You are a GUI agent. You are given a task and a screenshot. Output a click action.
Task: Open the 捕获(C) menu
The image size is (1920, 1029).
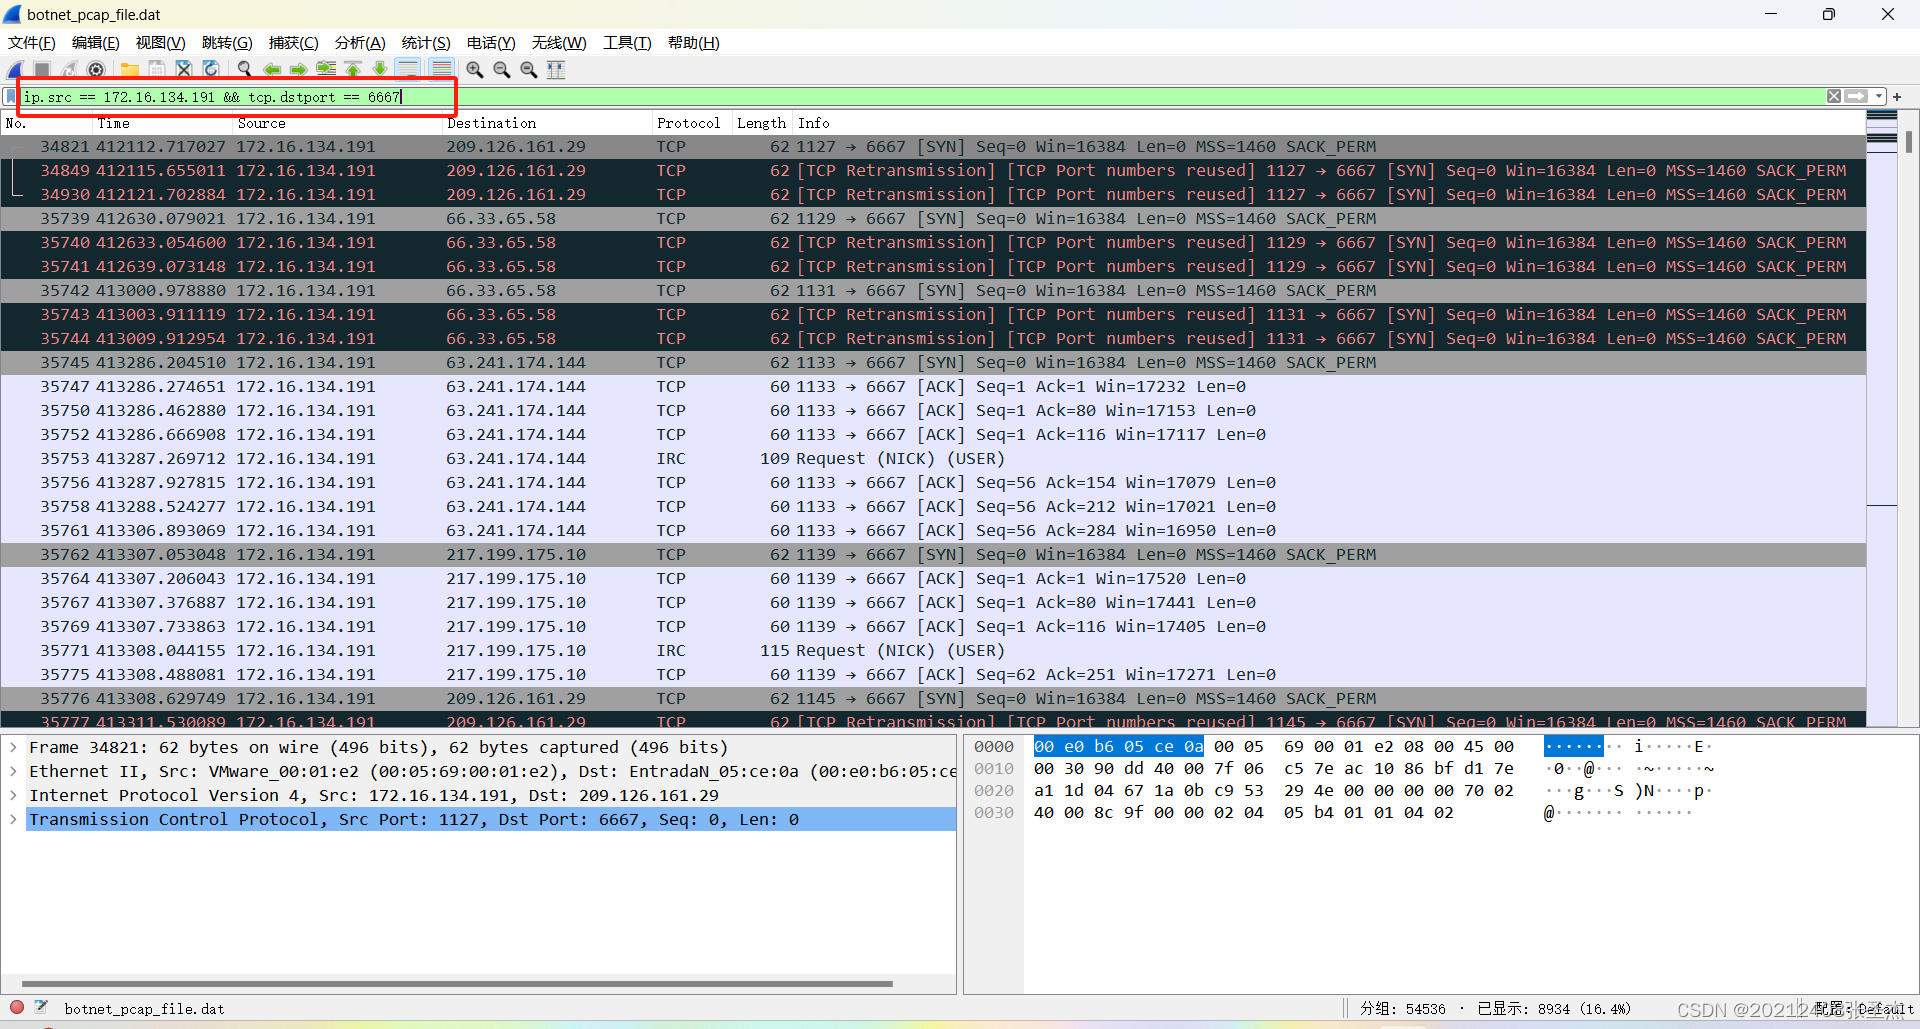(x=294, y=43)
